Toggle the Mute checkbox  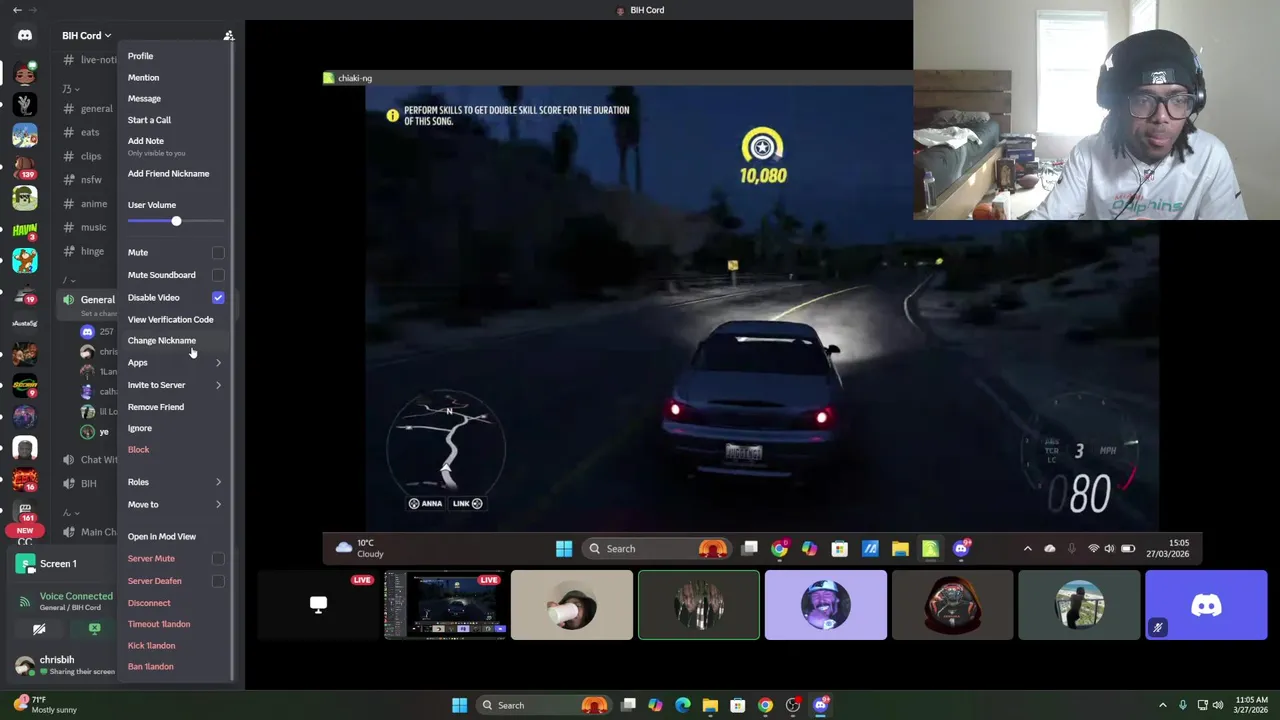218,253
